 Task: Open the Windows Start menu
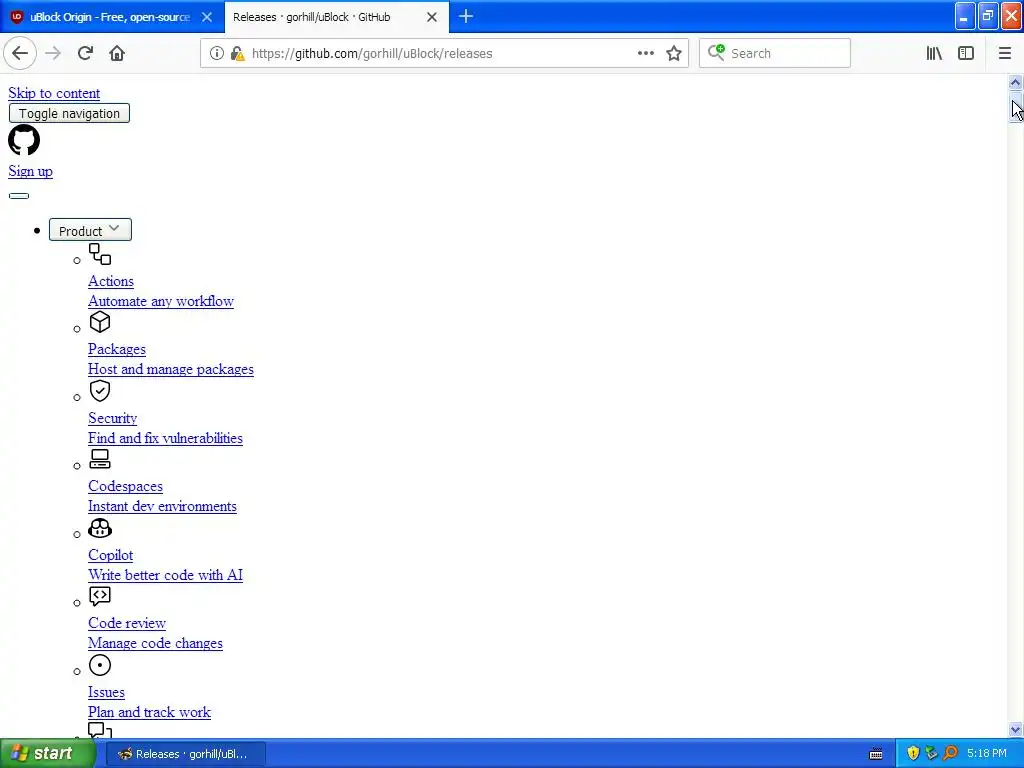(x=46, y=754)
